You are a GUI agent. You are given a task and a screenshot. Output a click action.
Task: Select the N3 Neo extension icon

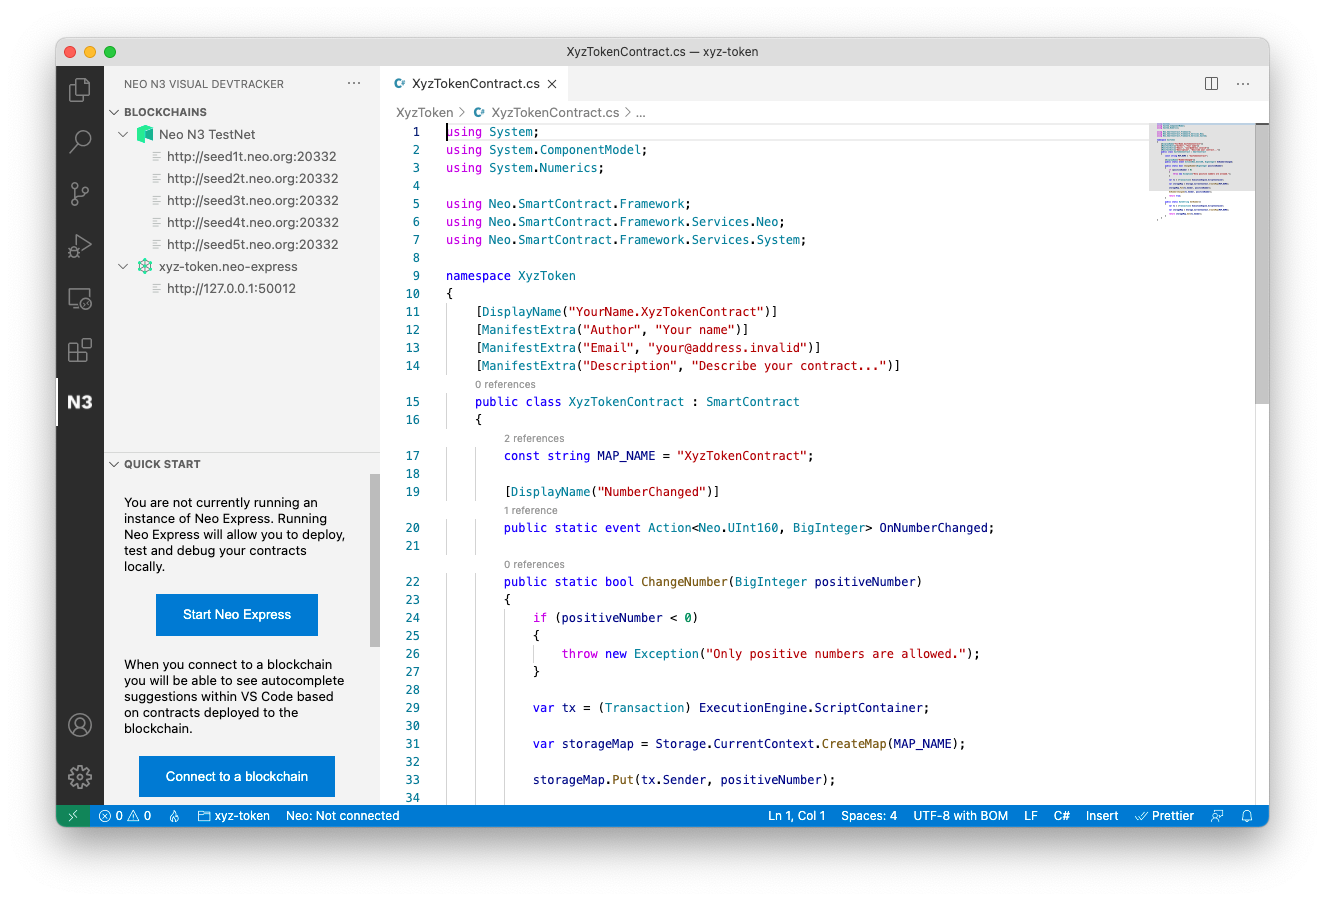(80, 402)
